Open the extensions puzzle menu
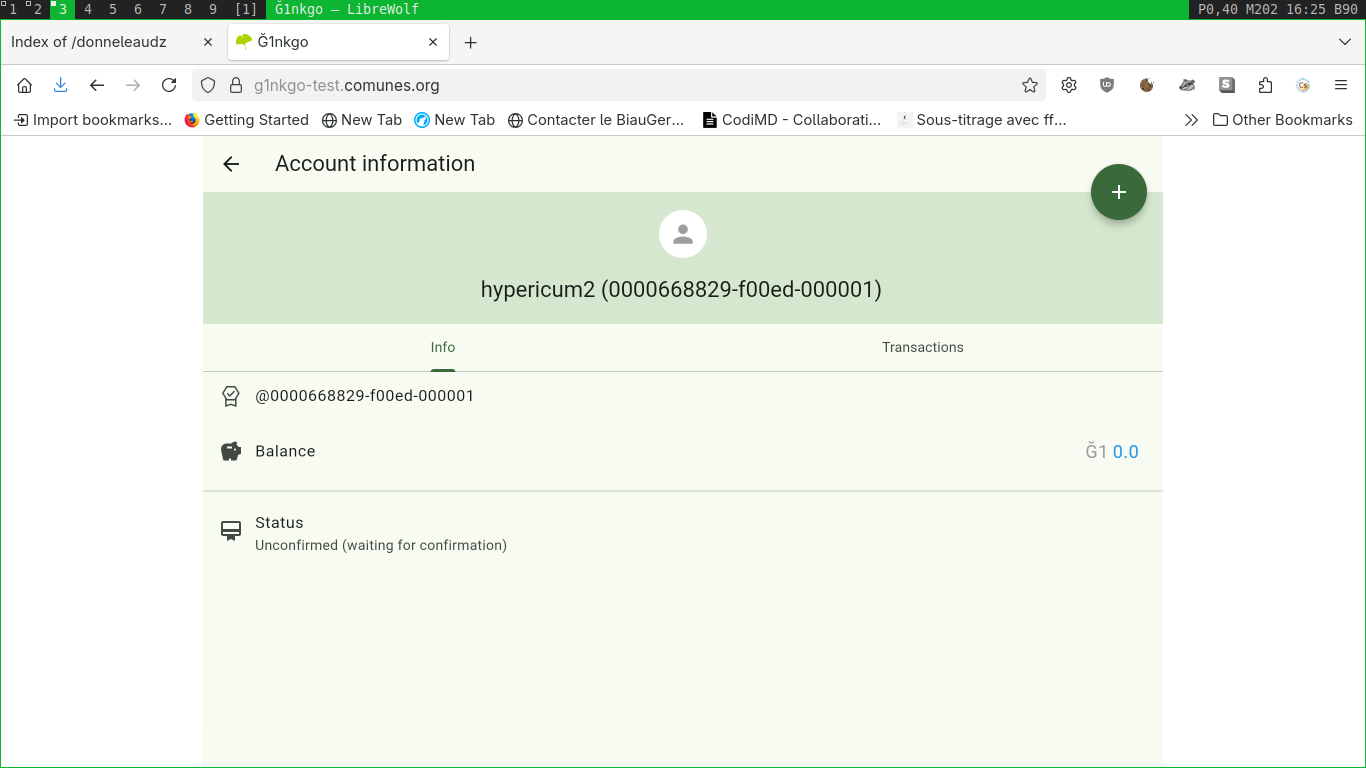Screen dimensions: 1366x768 click(x=1265, y=86)
